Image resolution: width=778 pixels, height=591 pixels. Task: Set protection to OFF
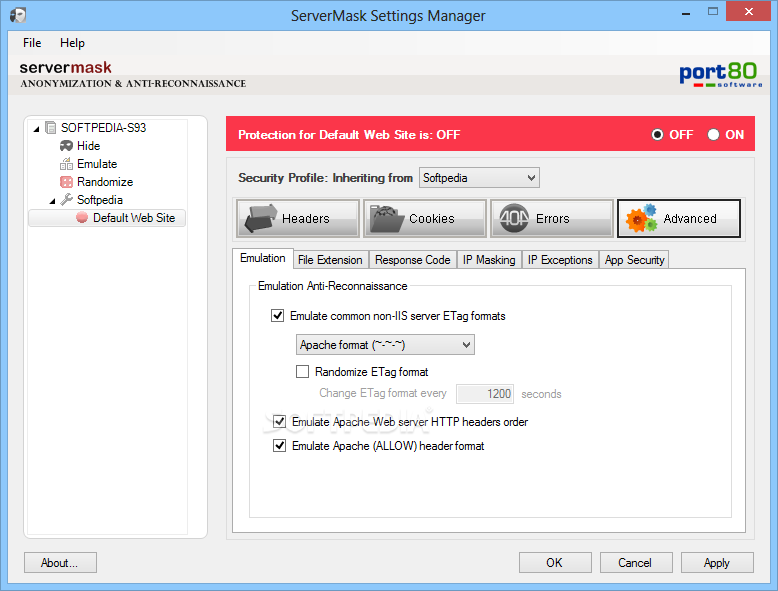(x=657, y=134)
